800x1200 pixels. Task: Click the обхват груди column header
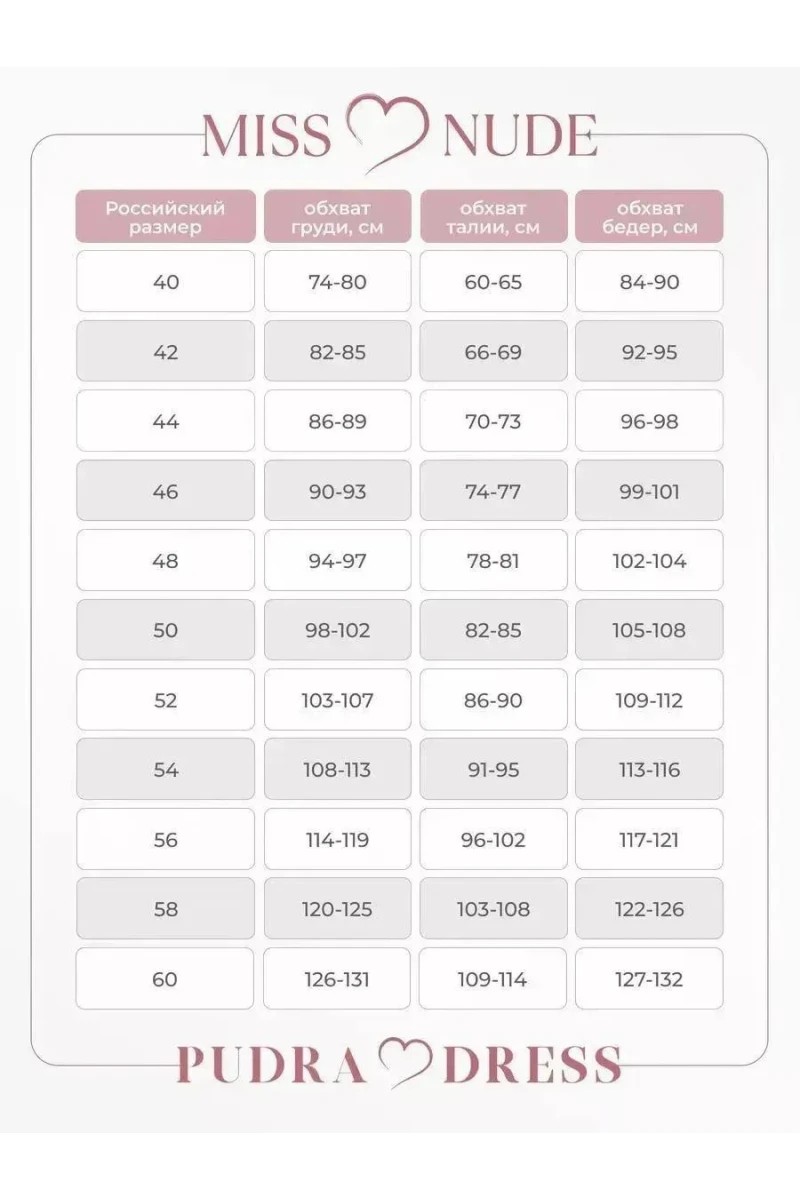click(x=337, y=216)
